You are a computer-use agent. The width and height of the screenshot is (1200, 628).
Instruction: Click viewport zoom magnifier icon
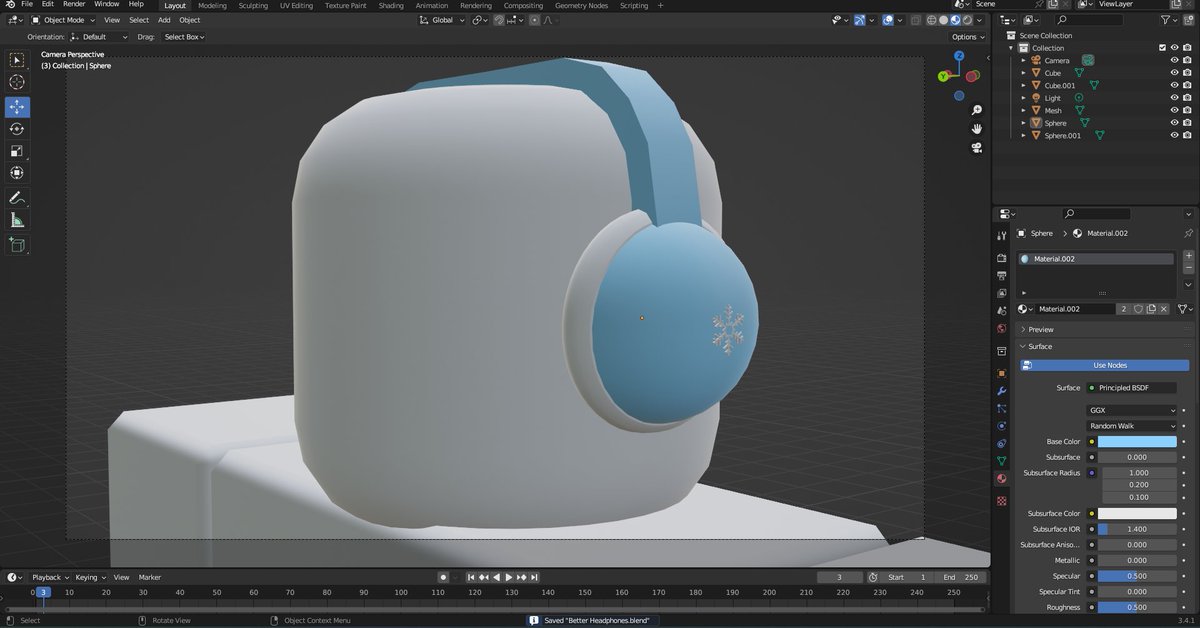tap(976, 110)
